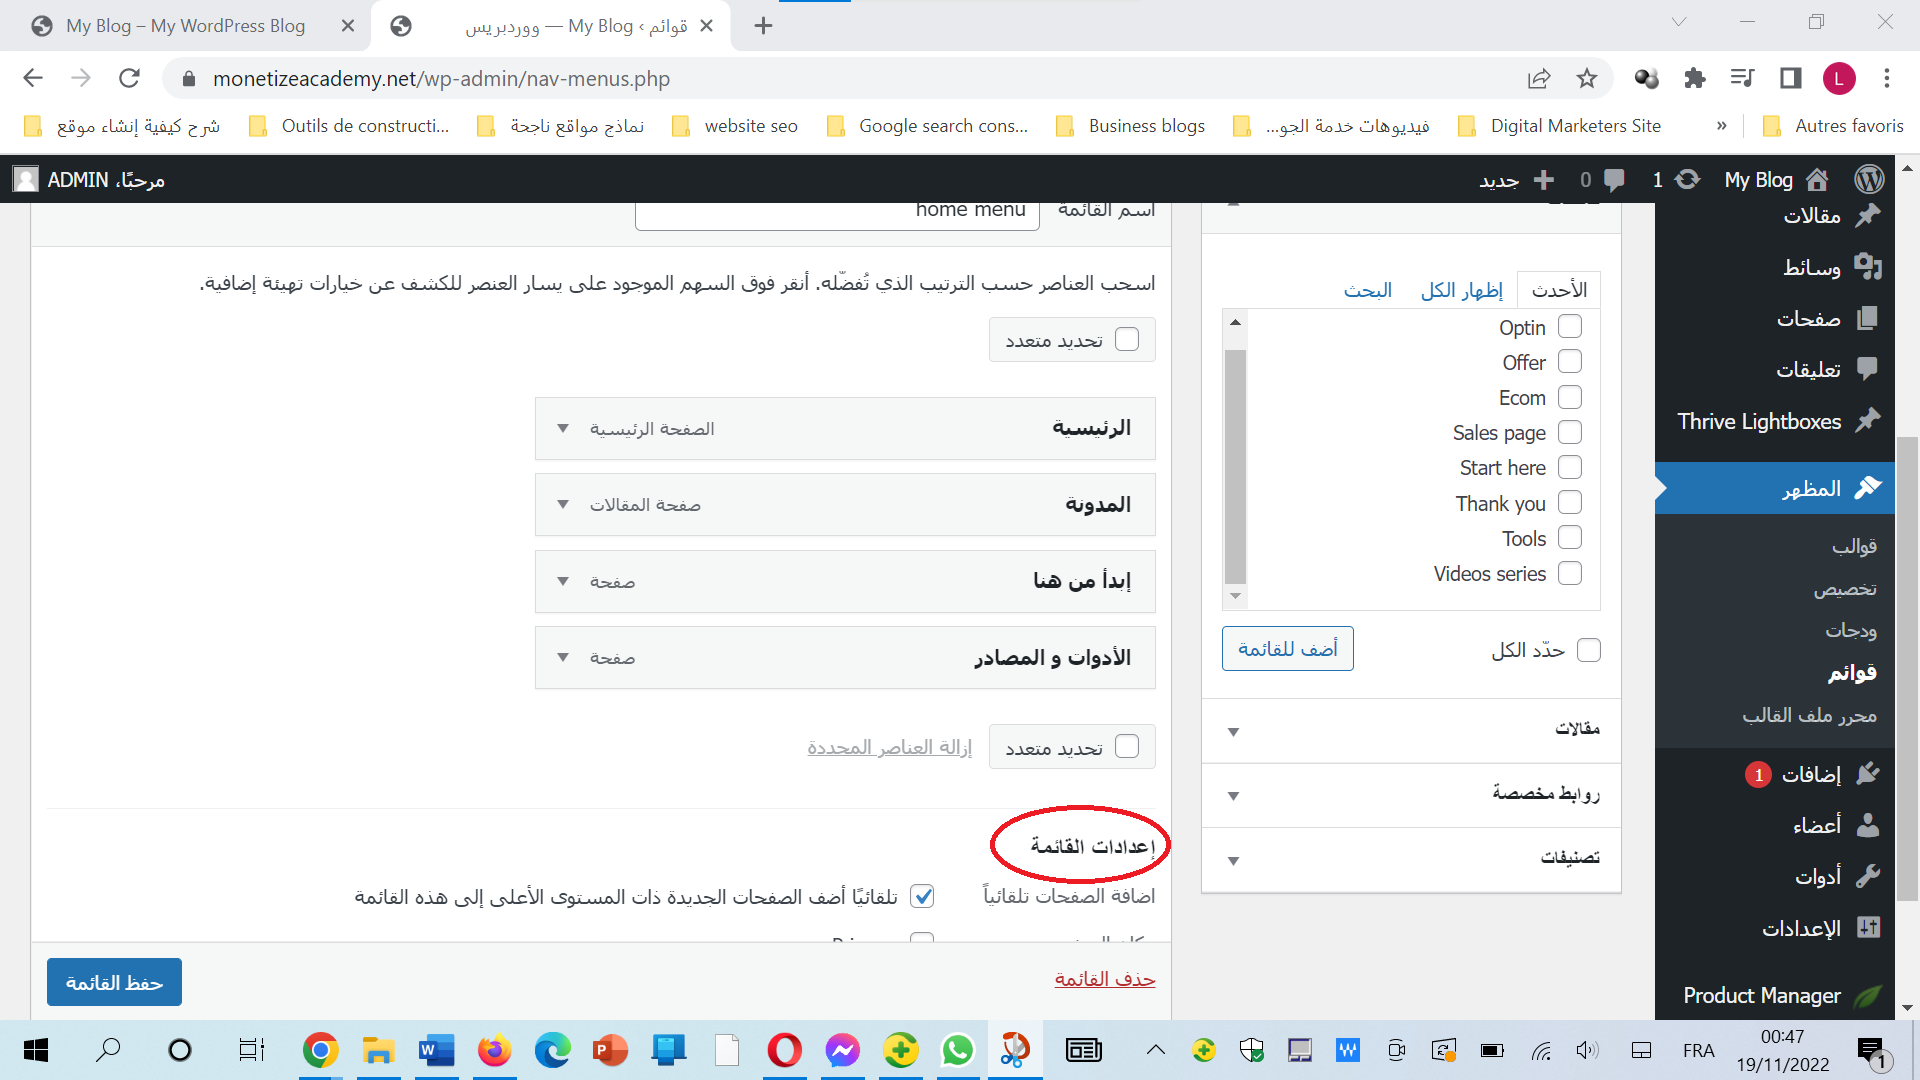1920x1080 pixels.
Task: Click the home icon next to My Blog
Action: [1817, 180]
